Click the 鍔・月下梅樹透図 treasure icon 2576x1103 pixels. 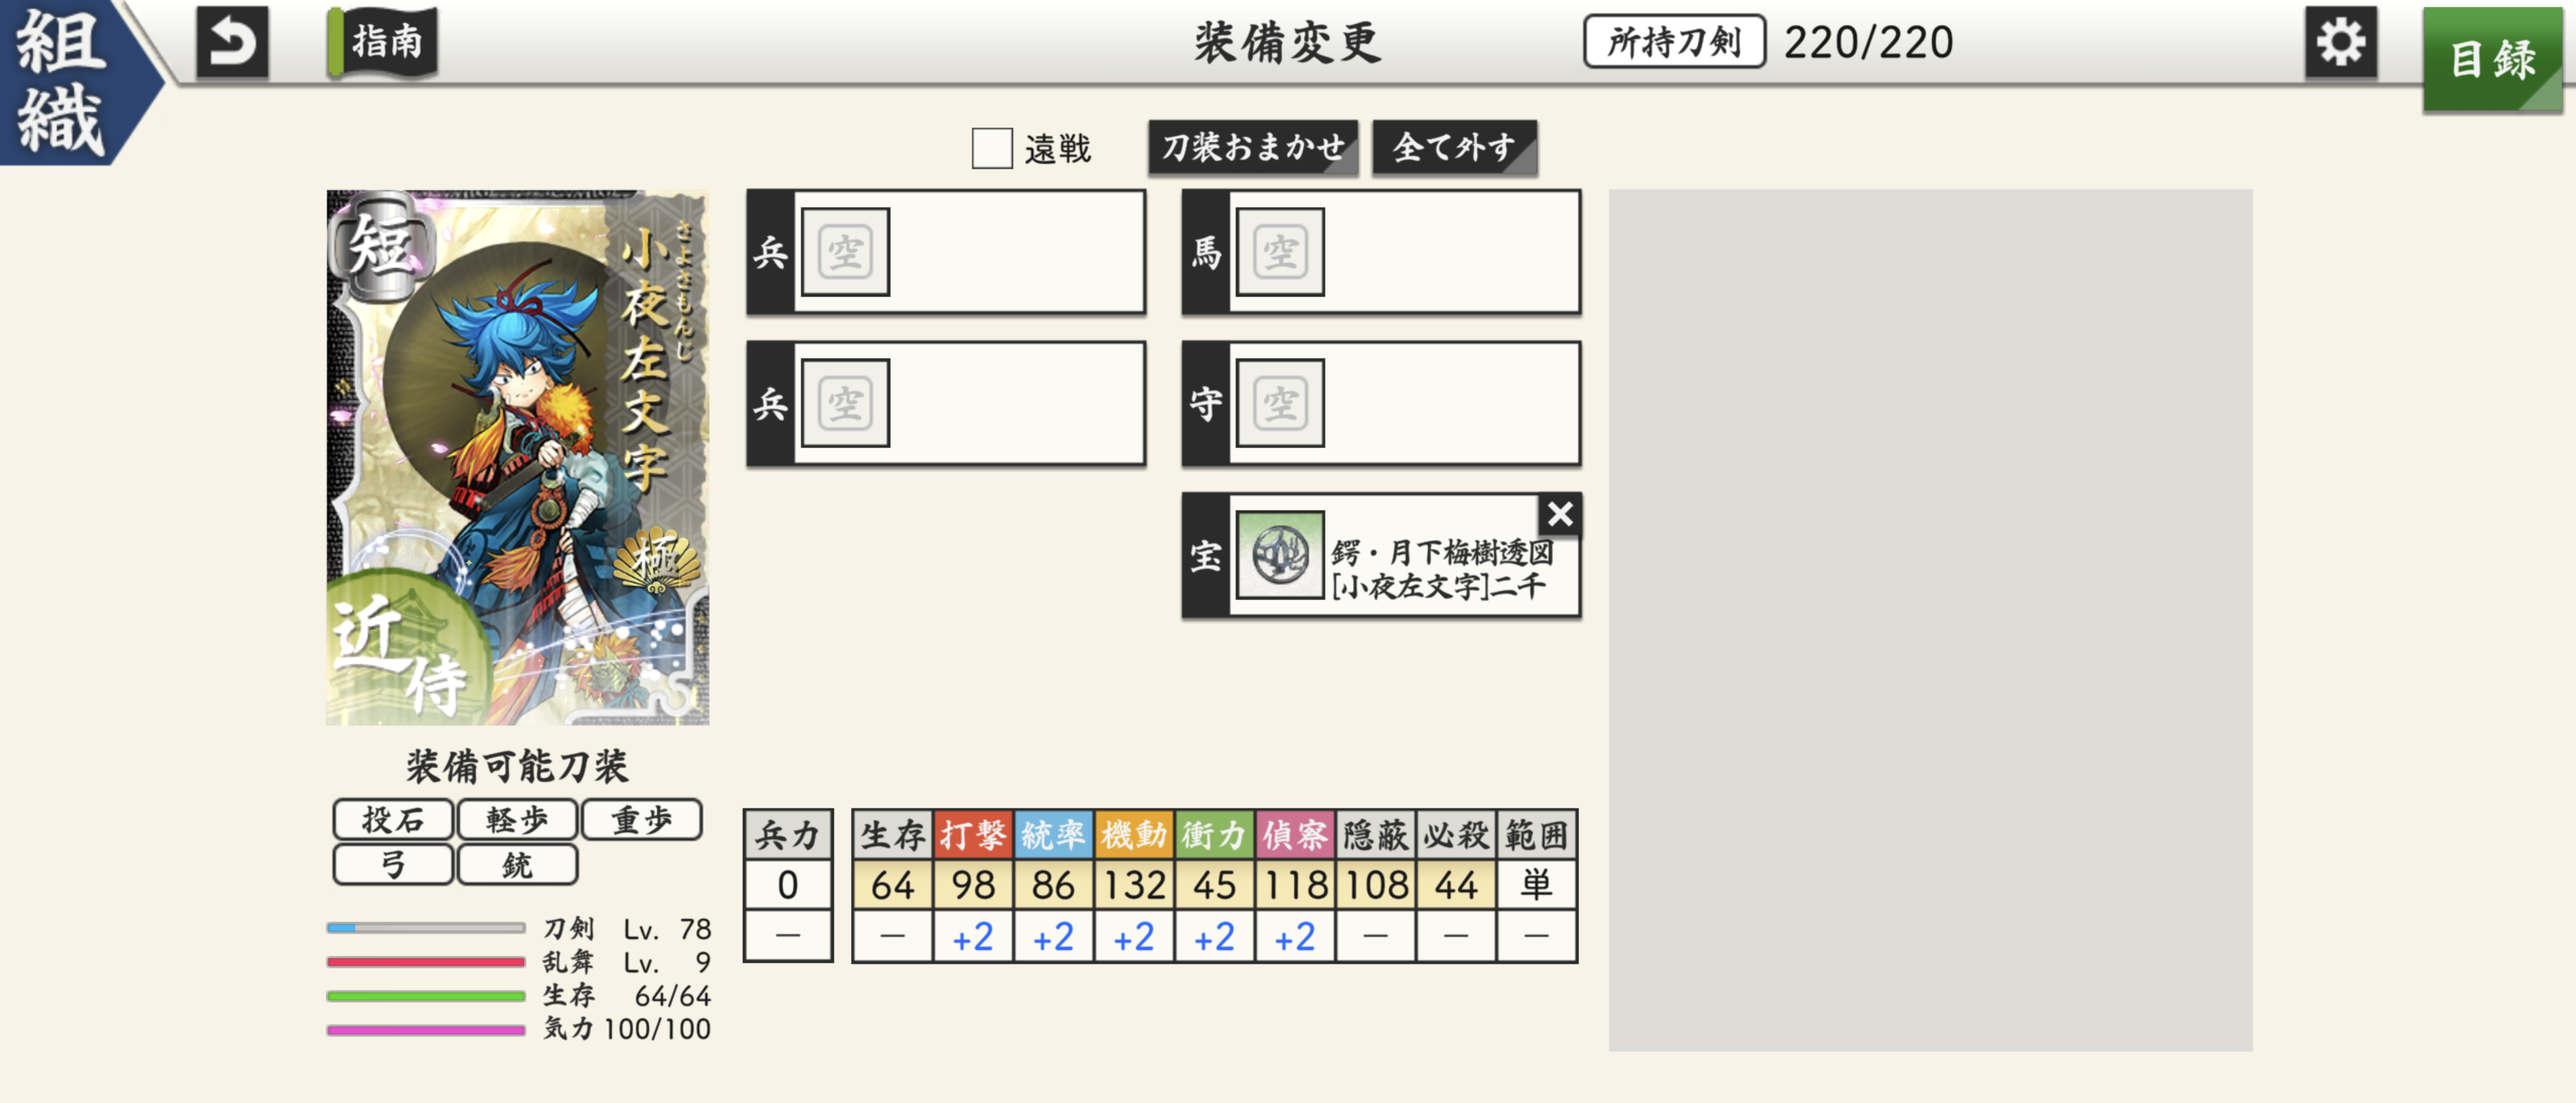click(x=1280, y=555)
